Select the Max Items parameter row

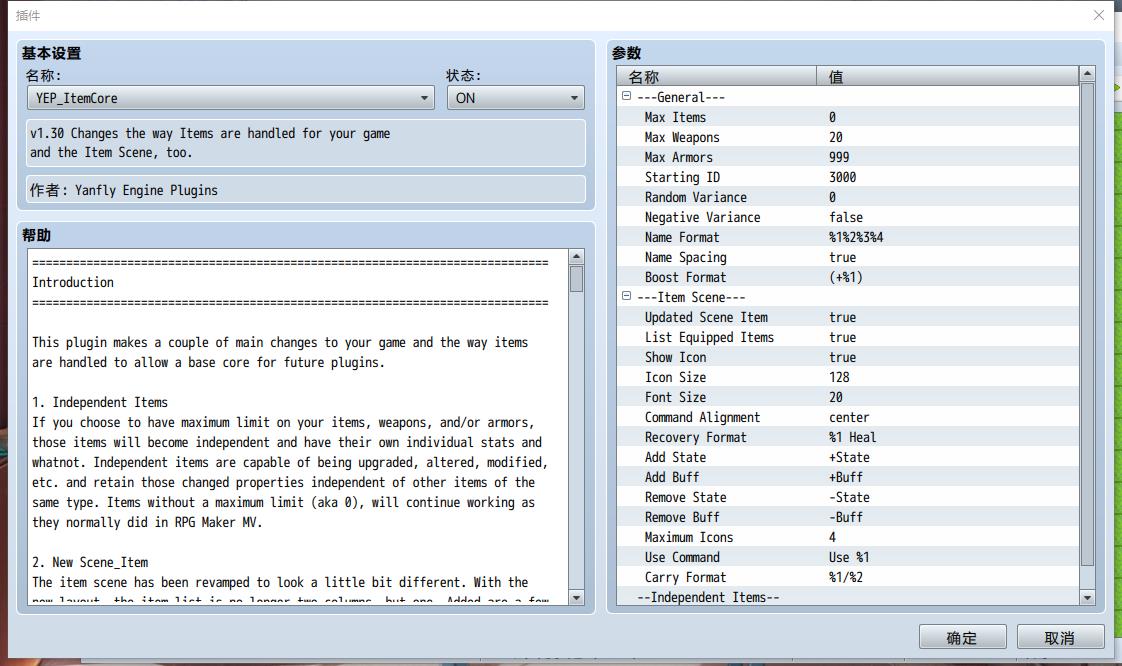848,117
